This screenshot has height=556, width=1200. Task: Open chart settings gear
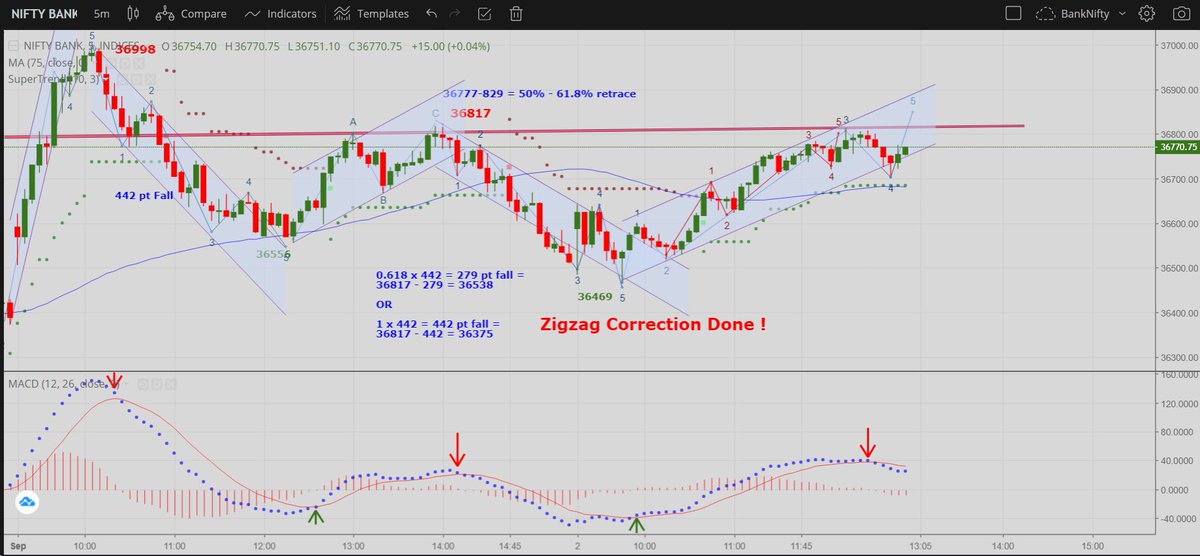[1146, 14]
